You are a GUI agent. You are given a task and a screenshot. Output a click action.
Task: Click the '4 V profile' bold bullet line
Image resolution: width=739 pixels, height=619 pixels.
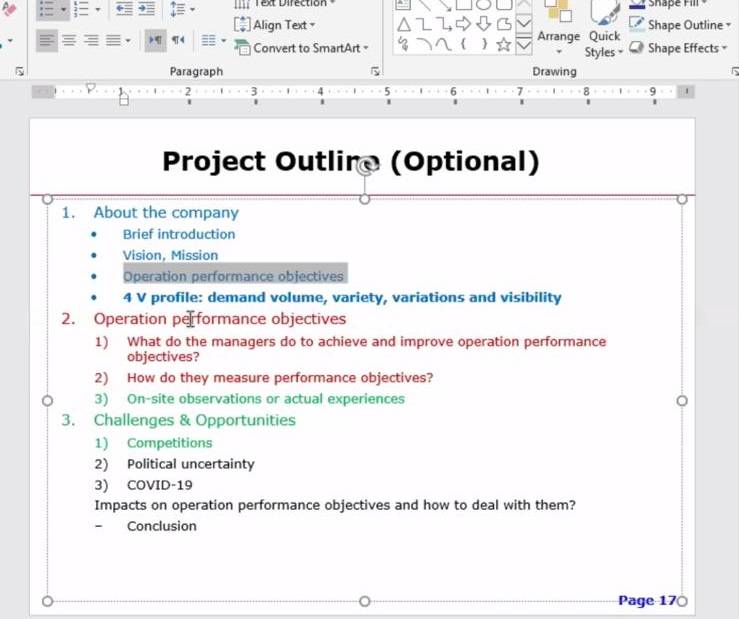[342, 297]
